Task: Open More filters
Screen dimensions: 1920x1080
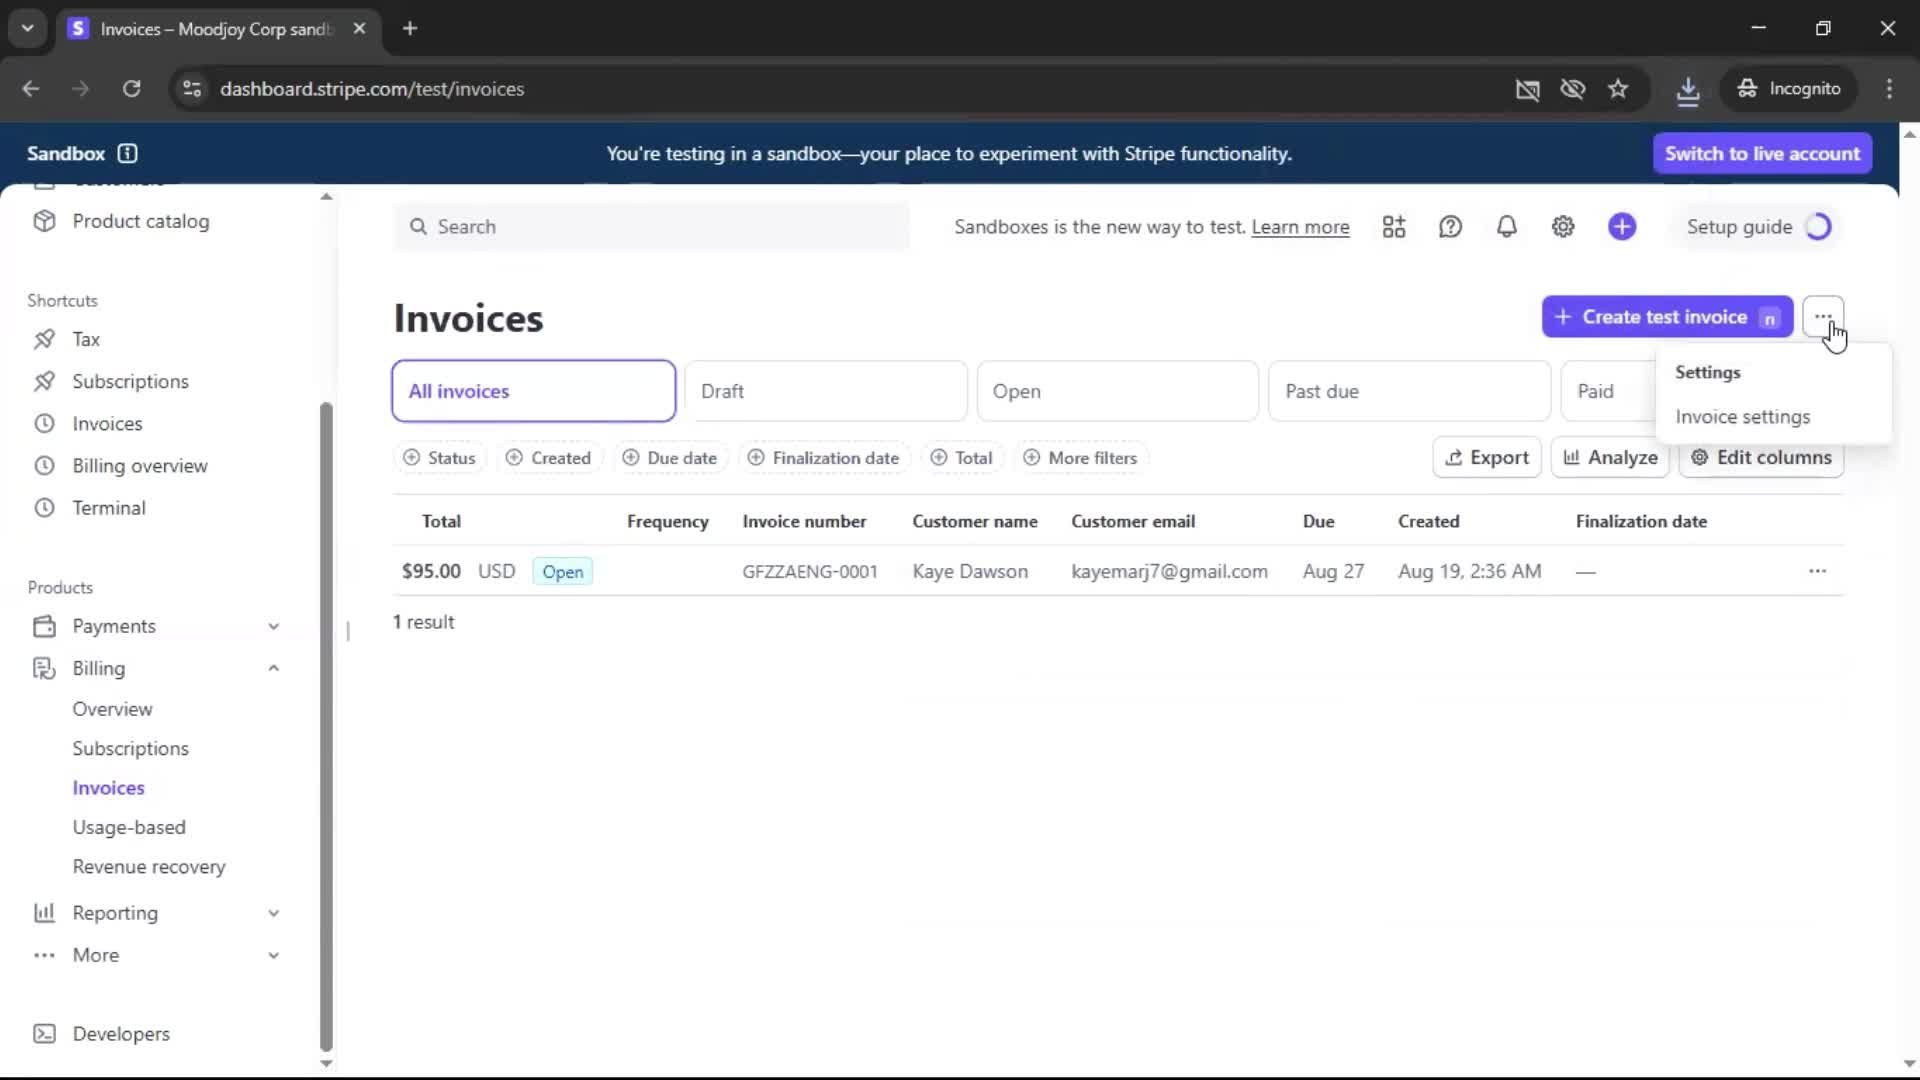Action: pyautogui.click(x=1081, y=458)
